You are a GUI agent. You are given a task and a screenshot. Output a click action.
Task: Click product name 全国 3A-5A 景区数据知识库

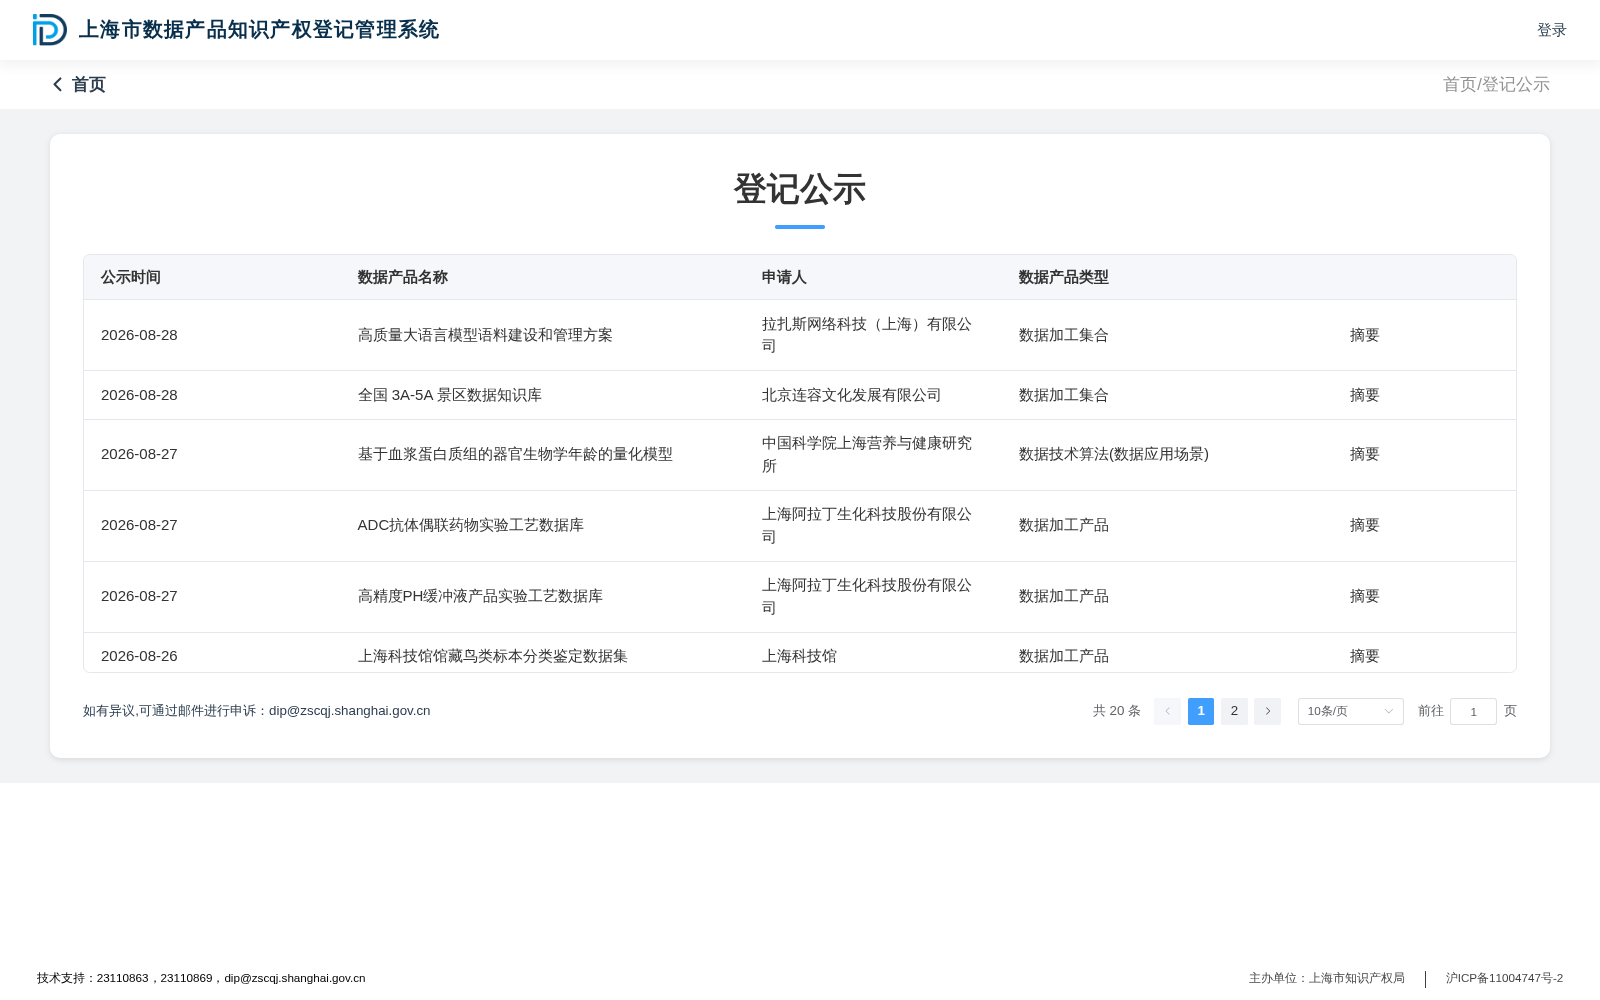pyautogui.click(x=450, y=395)
